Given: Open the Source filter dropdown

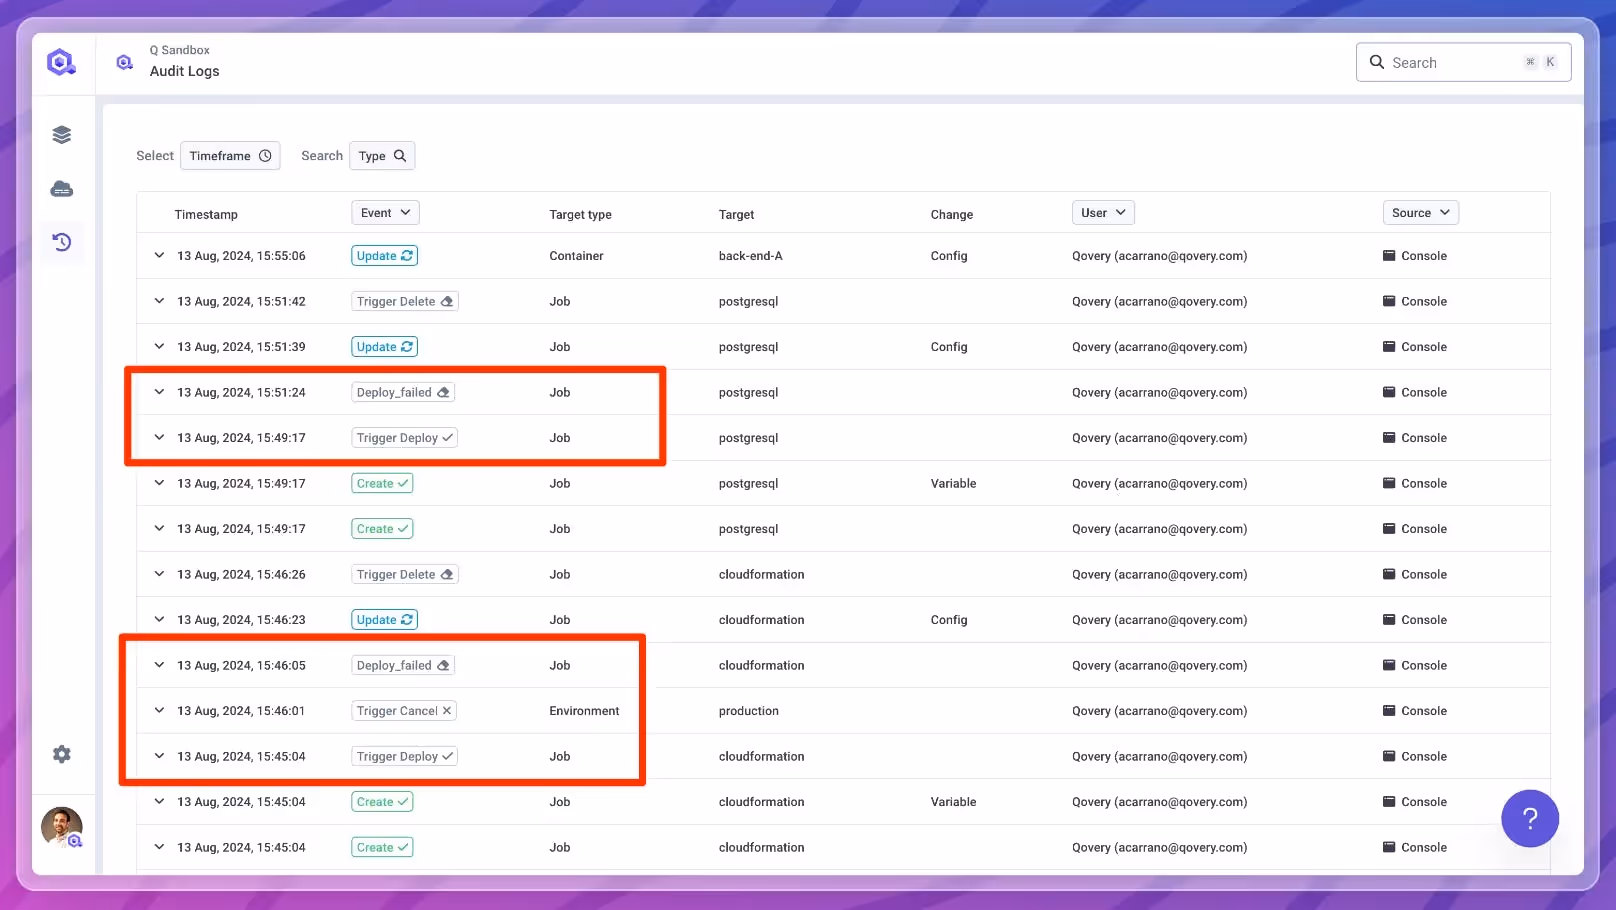Looking at the screenshot, I should pos(1420,212).
